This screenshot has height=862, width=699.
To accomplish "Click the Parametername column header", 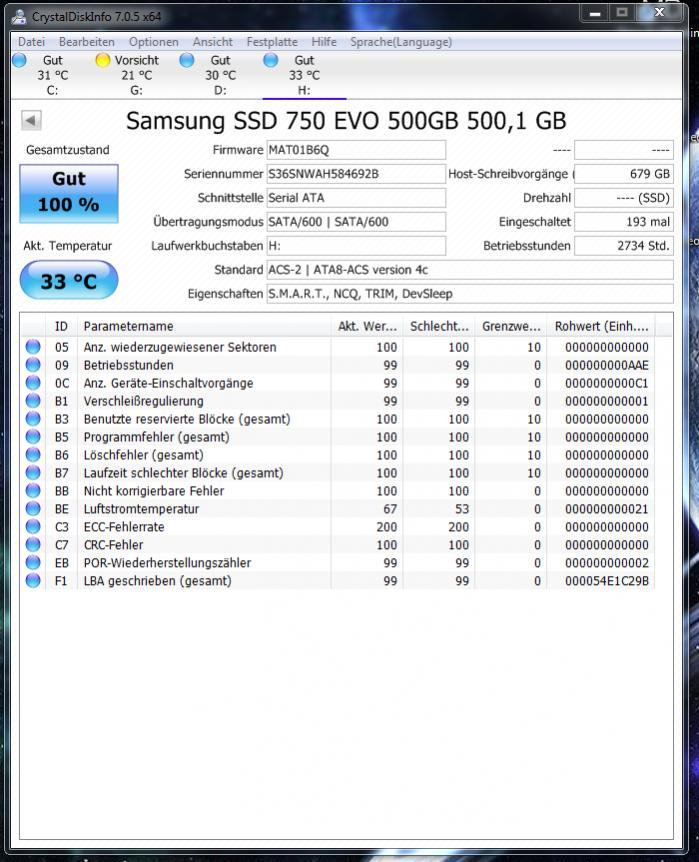I will pos(204,326).
